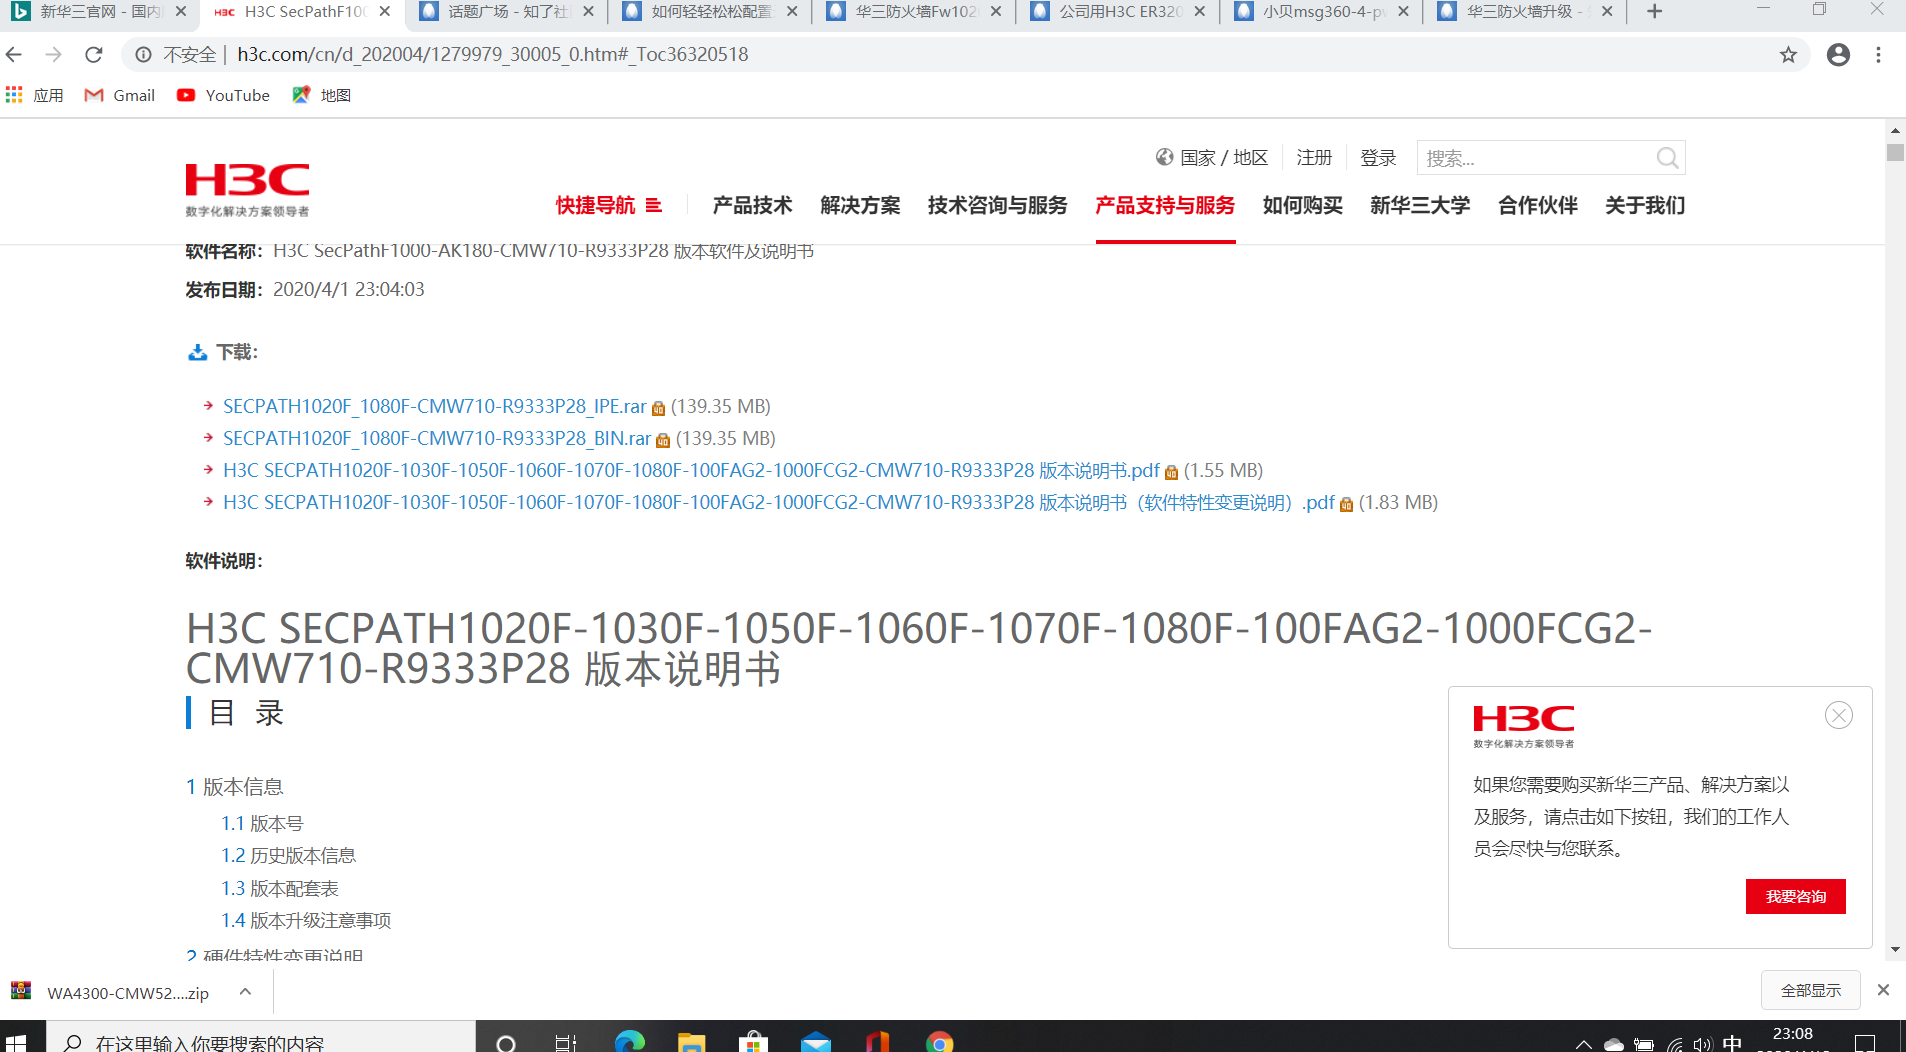Open the 解决方案 menu
1906x1052 pixels.
point(860,205)
